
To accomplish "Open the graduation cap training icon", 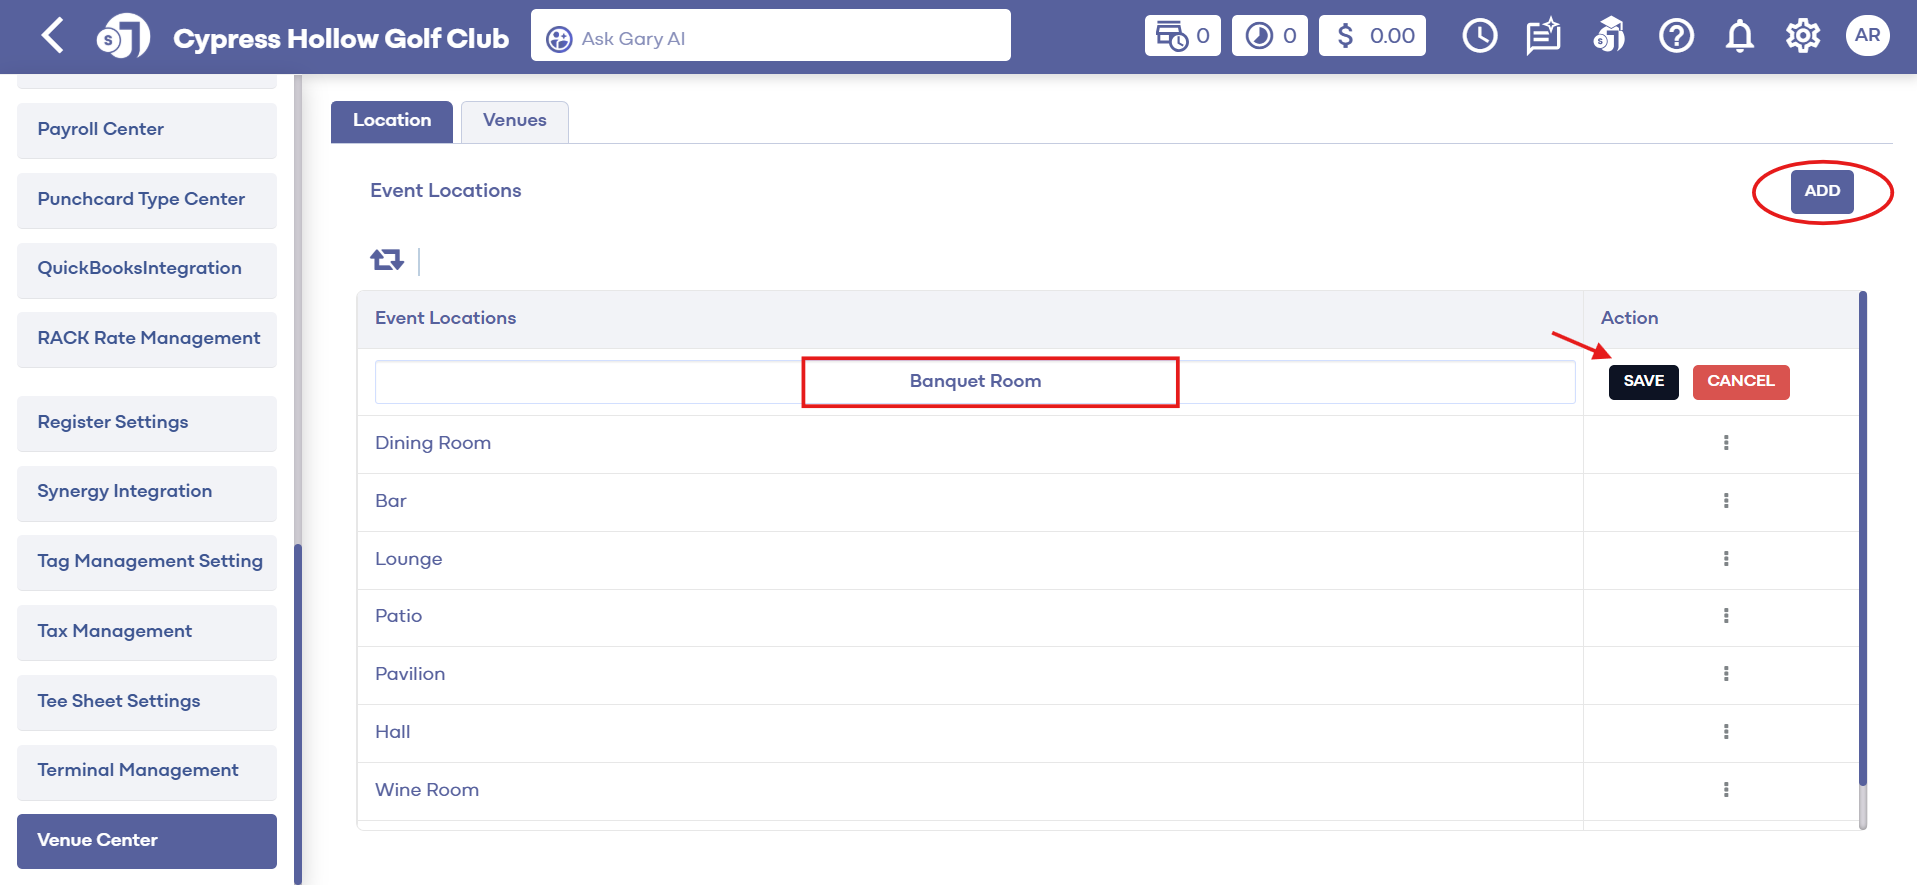I will pos(1609,36).
